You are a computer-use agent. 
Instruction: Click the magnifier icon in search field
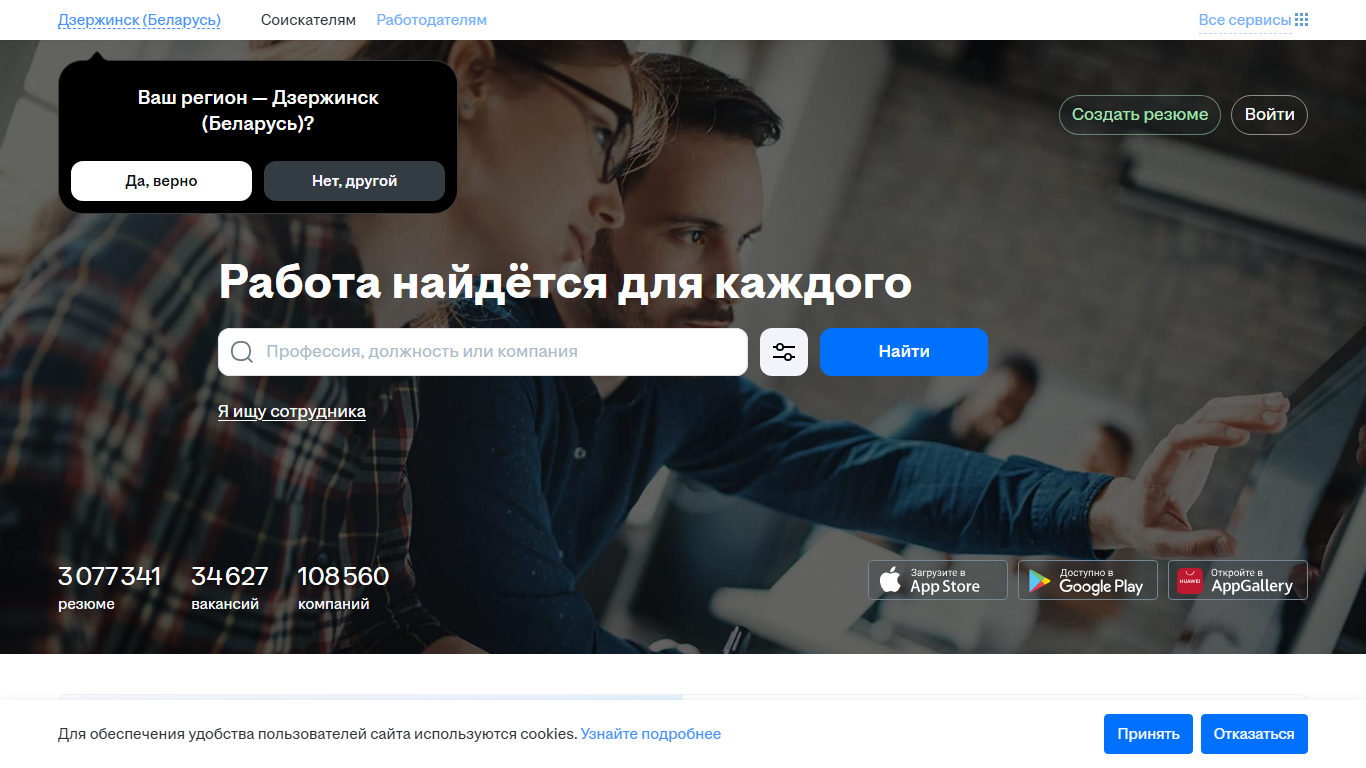[242, 352]
